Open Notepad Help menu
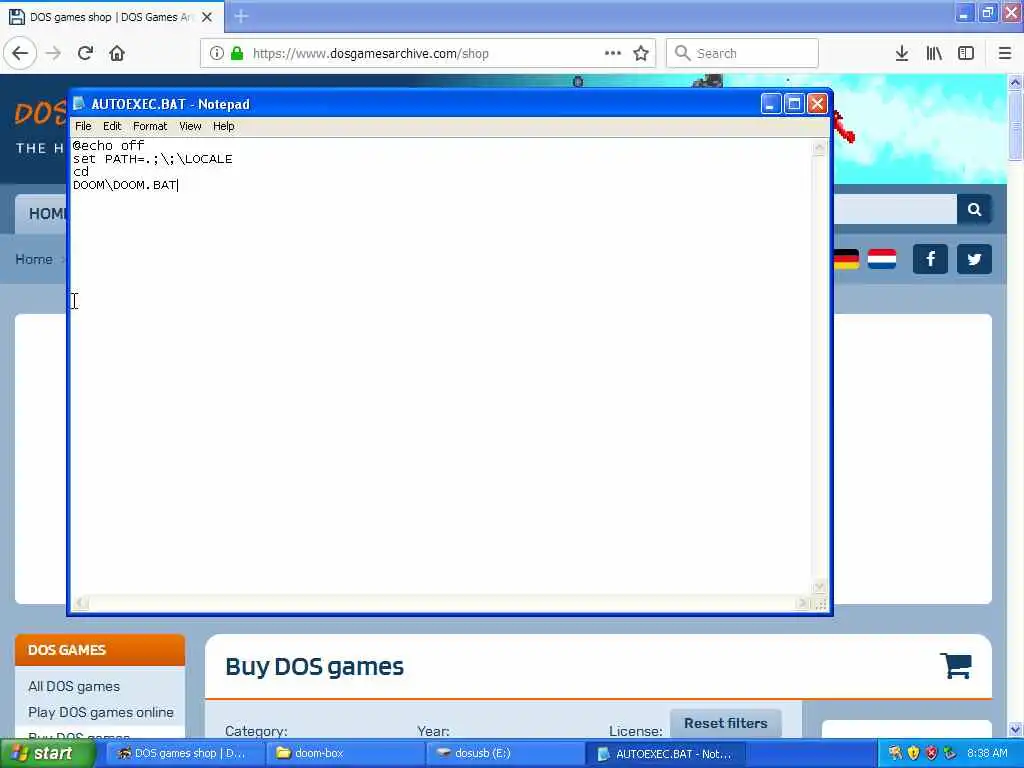 [x=223, y=126]
